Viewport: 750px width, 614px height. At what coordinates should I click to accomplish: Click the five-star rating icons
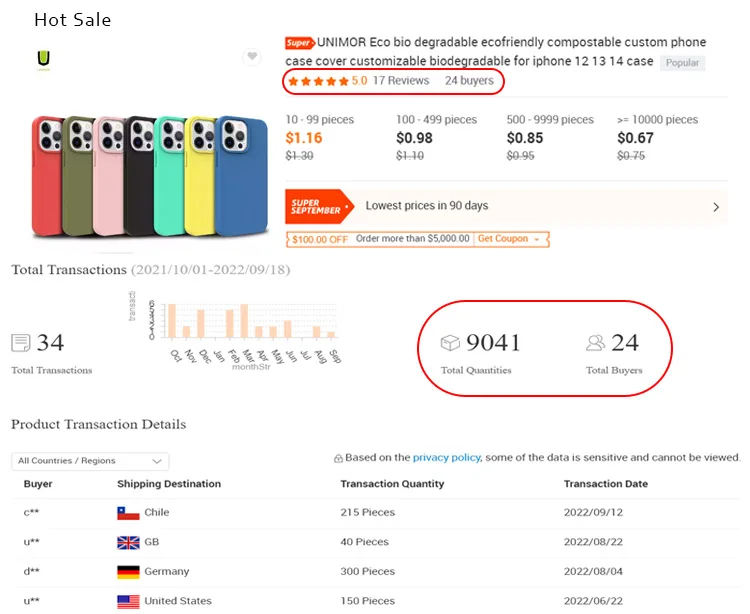[x=318, y=81]
